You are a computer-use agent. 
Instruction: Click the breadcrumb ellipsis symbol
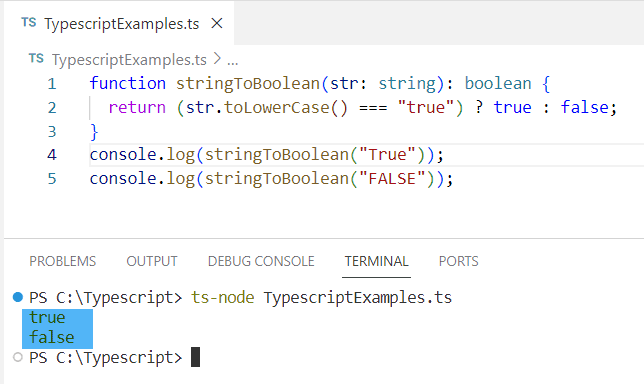click(232, 62)
